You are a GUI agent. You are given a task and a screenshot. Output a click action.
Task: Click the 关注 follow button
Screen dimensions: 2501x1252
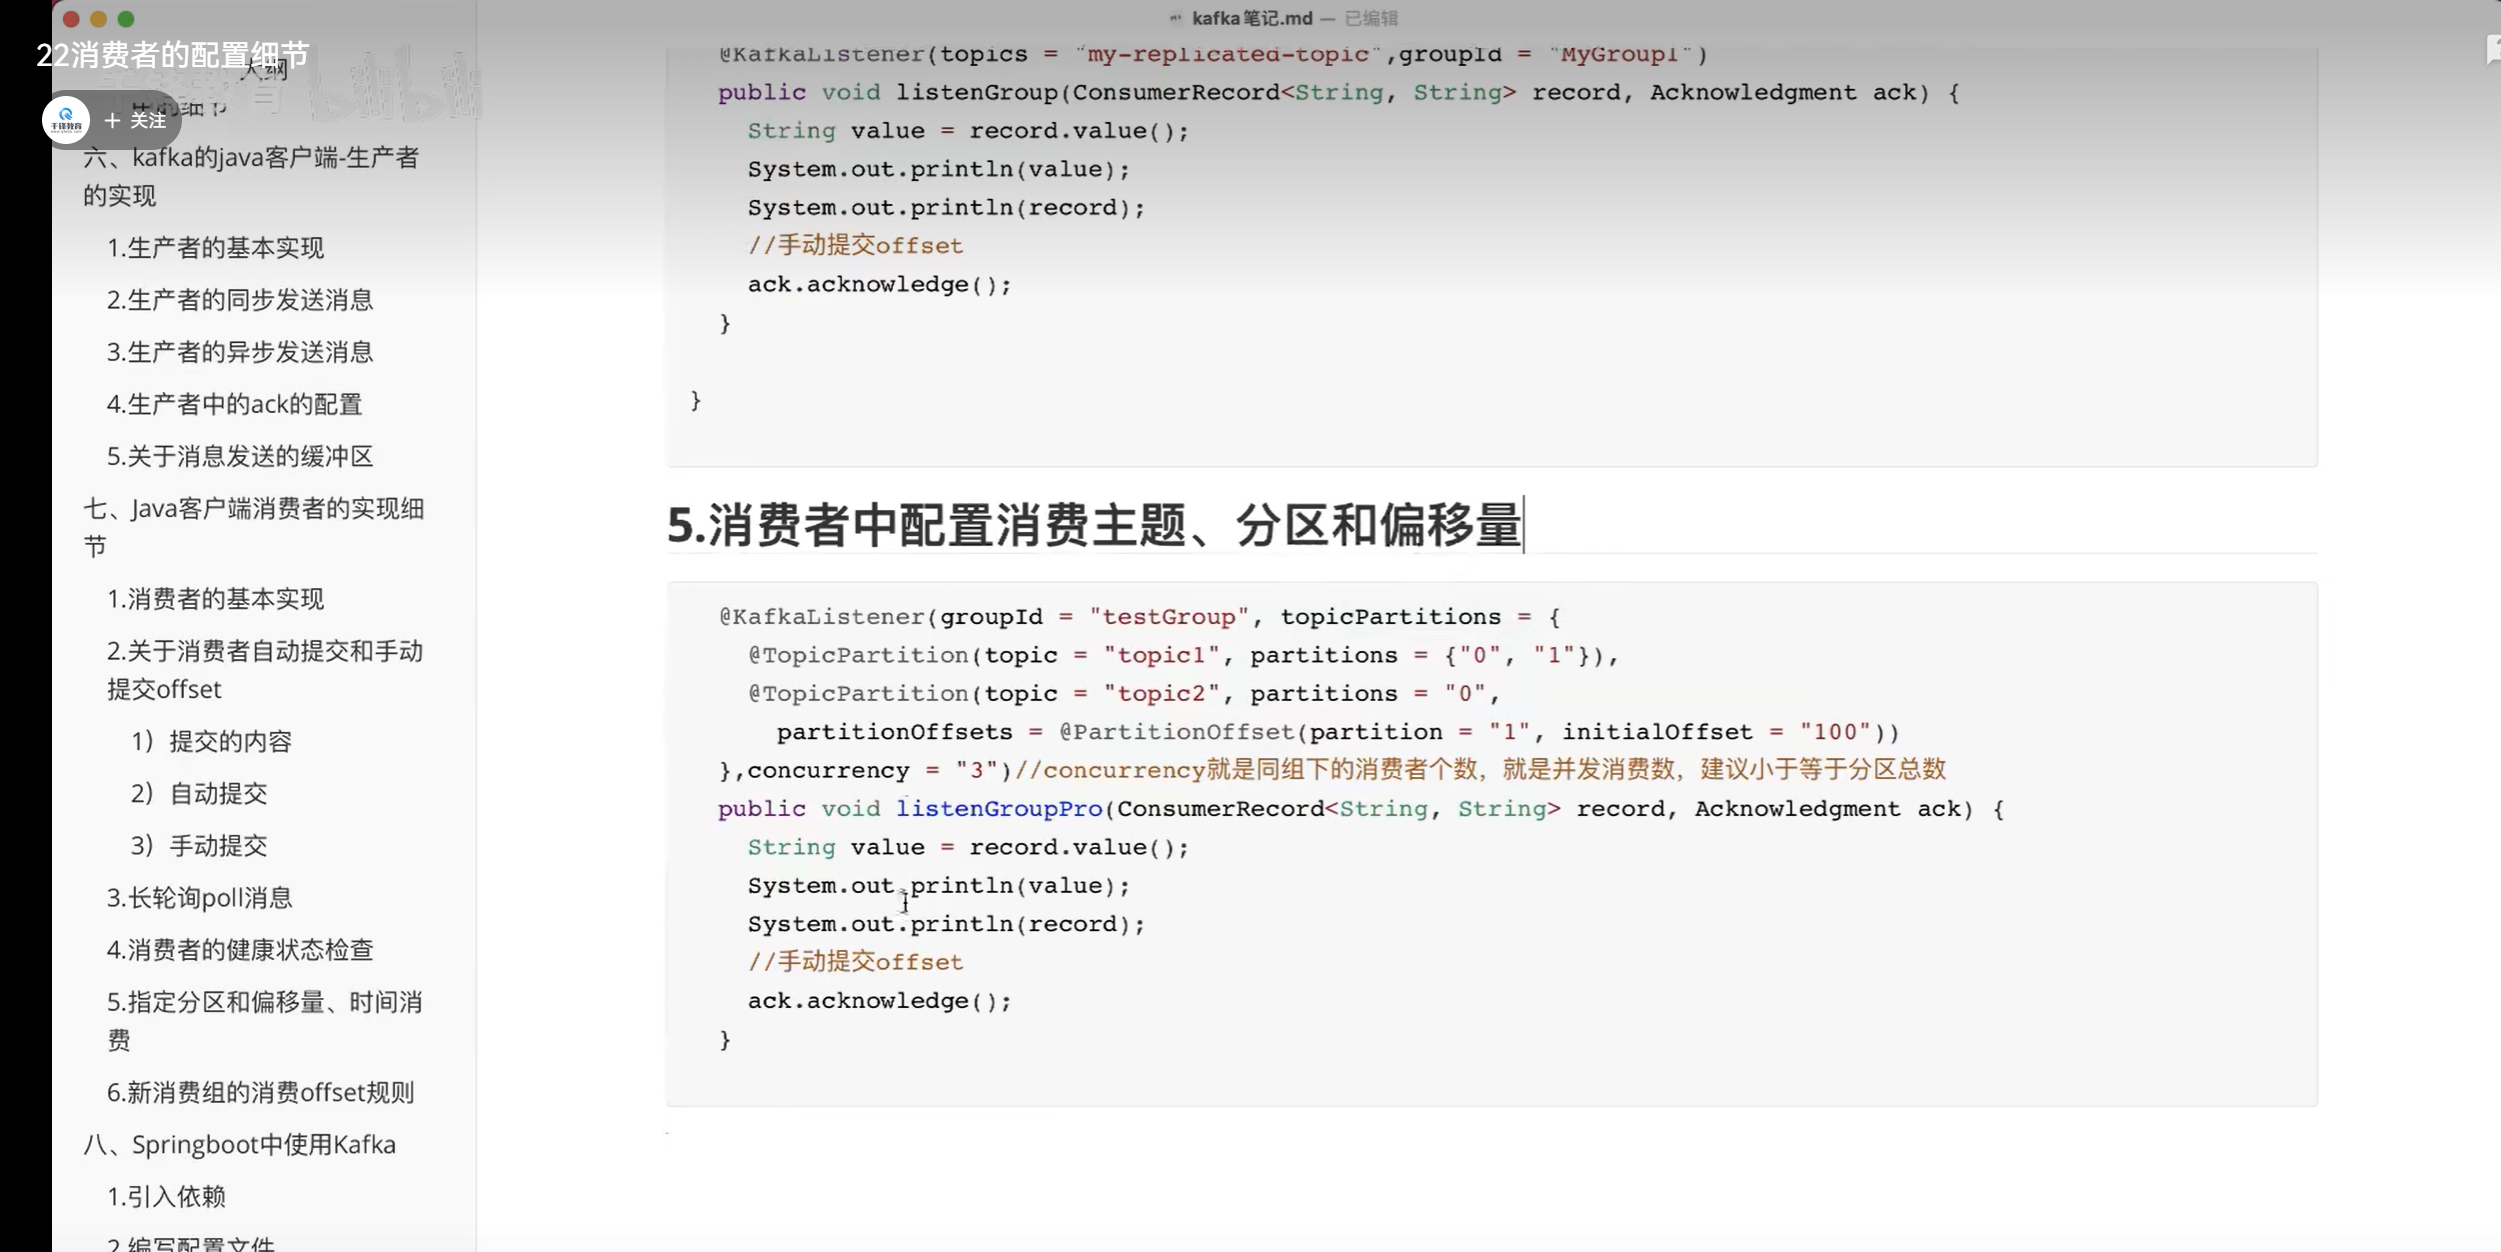[x=136, y=121]
